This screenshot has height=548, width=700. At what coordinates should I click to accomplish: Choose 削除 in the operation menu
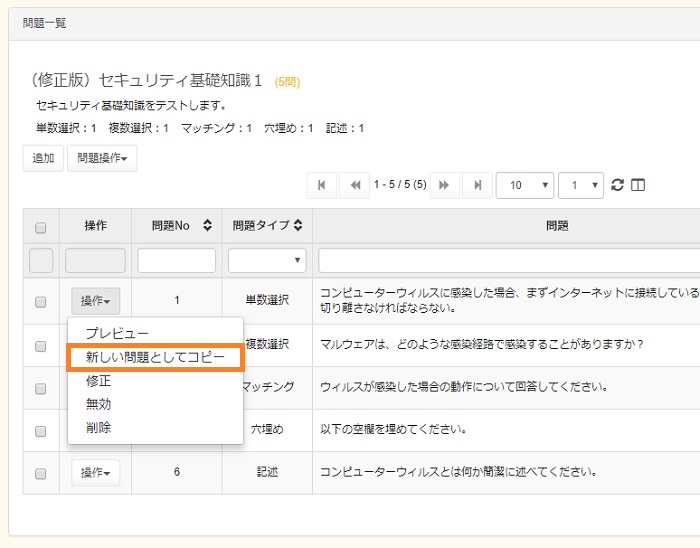pos(98,427)
